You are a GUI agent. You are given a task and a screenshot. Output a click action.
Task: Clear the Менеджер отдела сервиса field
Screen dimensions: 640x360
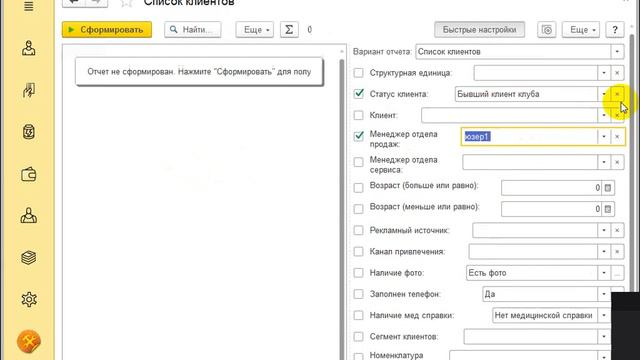point(617,162)
